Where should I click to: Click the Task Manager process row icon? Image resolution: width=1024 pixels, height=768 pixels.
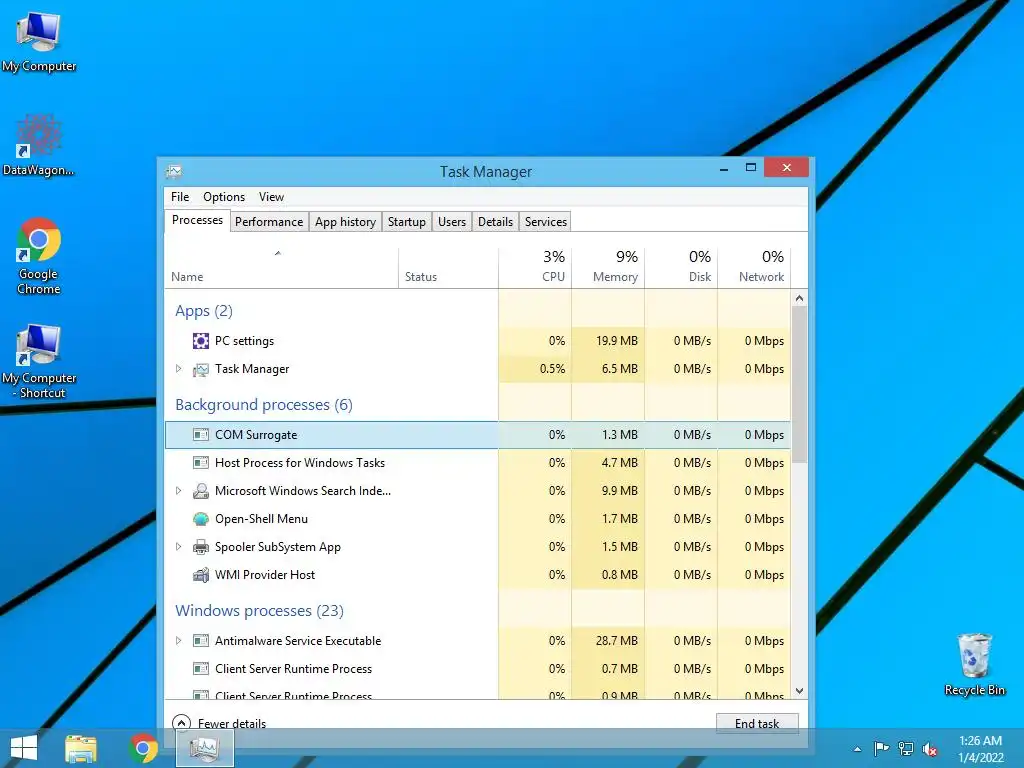coord(200,370)
